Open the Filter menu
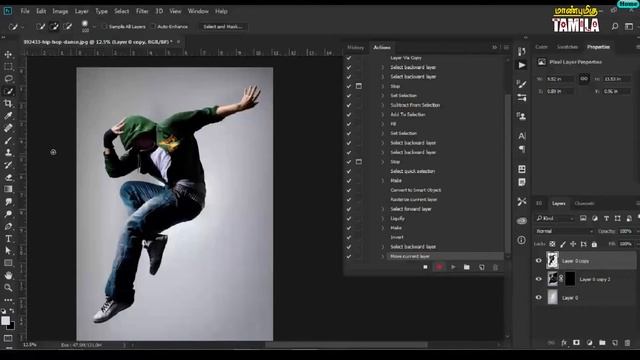The image size is (640, 360). click(142, 11)
